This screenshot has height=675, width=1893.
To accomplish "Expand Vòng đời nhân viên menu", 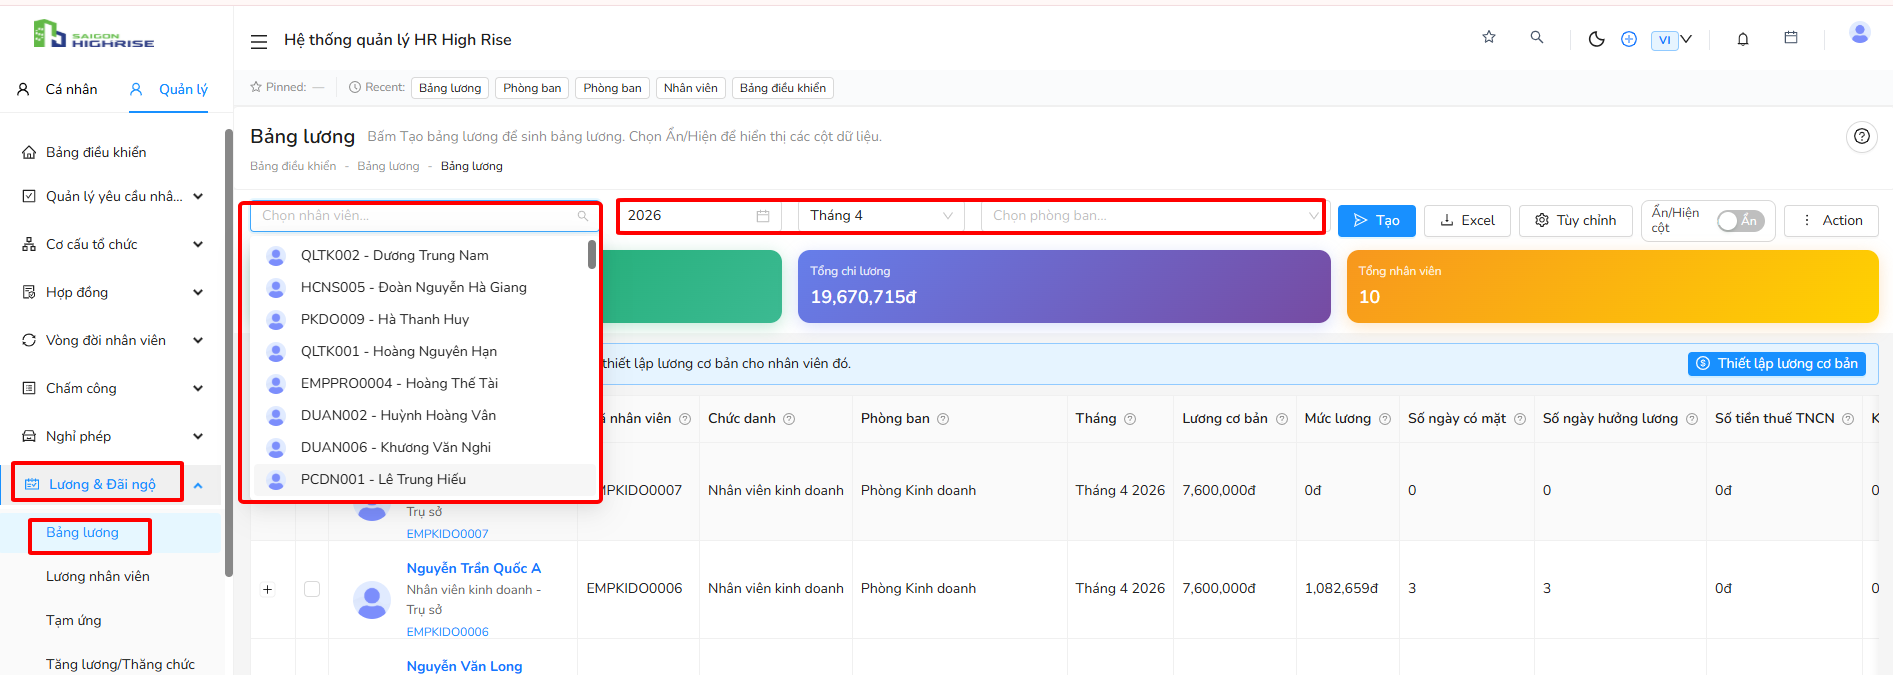I will 113,340.
